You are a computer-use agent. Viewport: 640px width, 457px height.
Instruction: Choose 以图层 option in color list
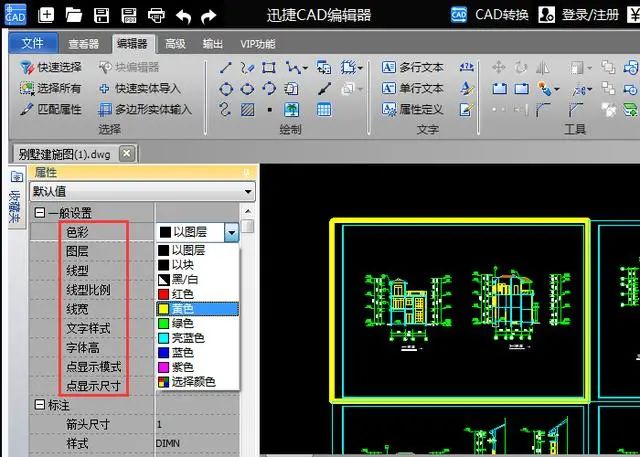coord(198,250)
